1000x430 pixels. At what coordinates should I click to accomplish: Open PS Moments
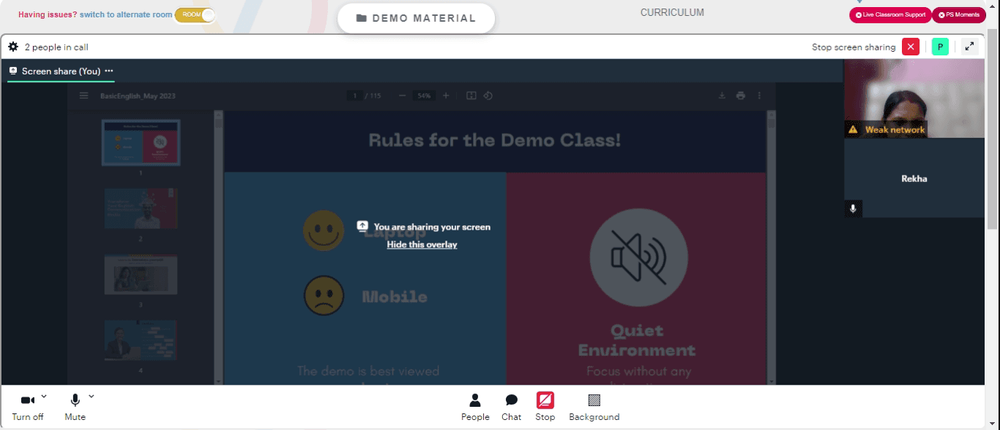tap(959, 15)
